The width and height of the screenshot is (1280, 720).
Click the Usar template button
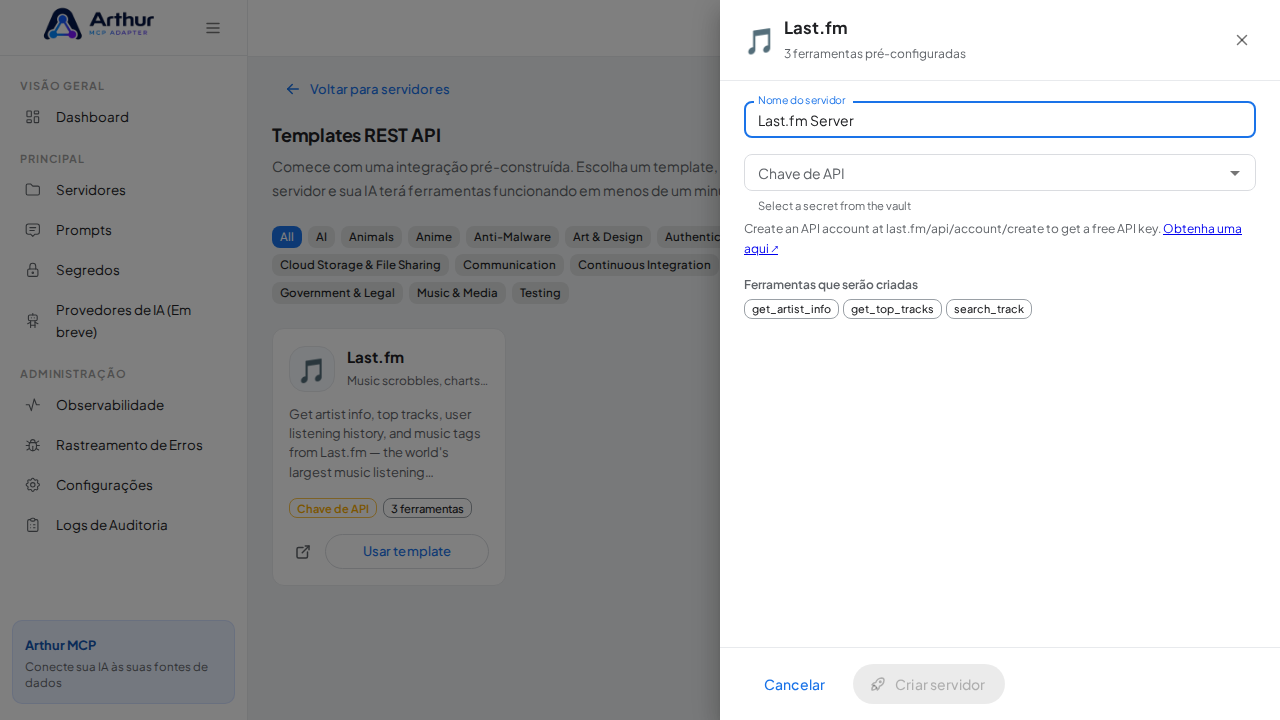click(407, 552)
